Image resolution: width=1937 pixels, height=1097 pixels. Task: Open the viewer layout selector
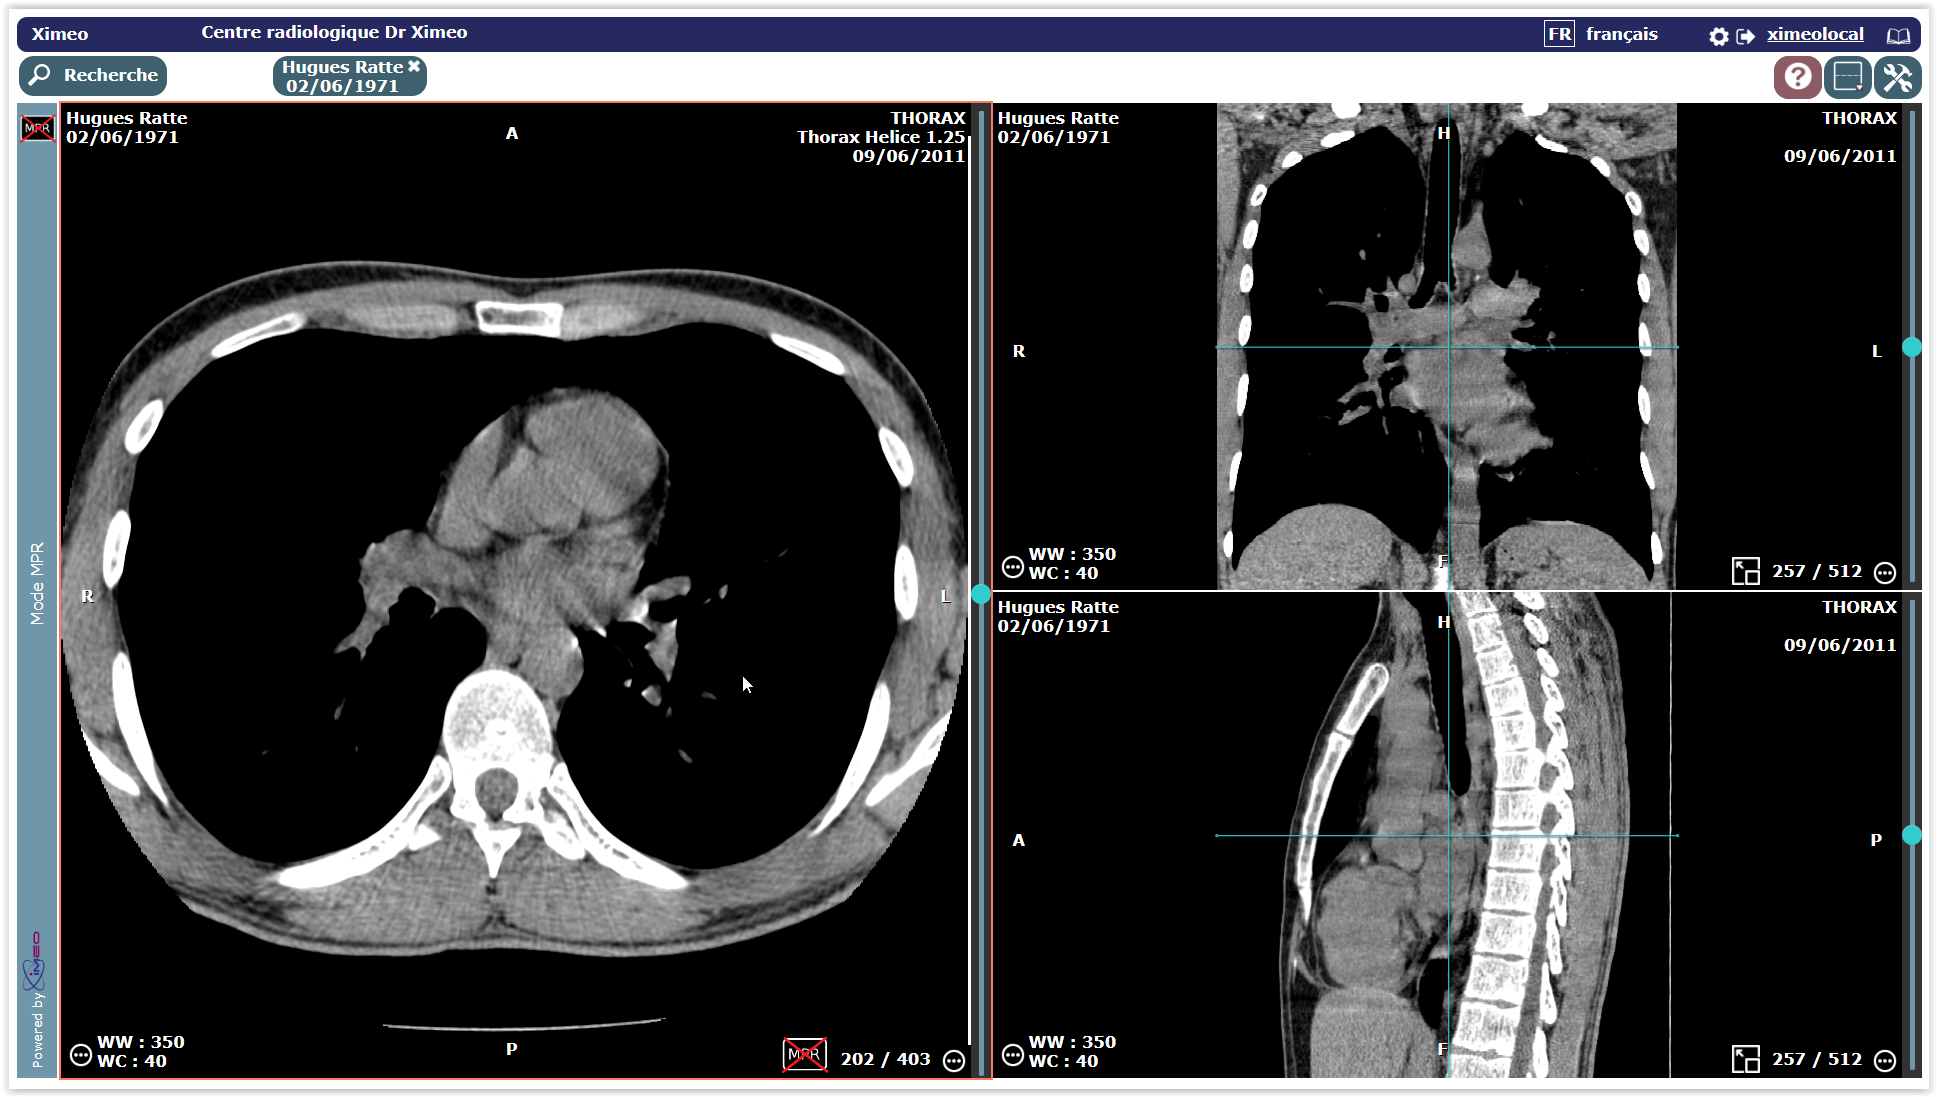pyautogui.click(x=1847, y=77)
